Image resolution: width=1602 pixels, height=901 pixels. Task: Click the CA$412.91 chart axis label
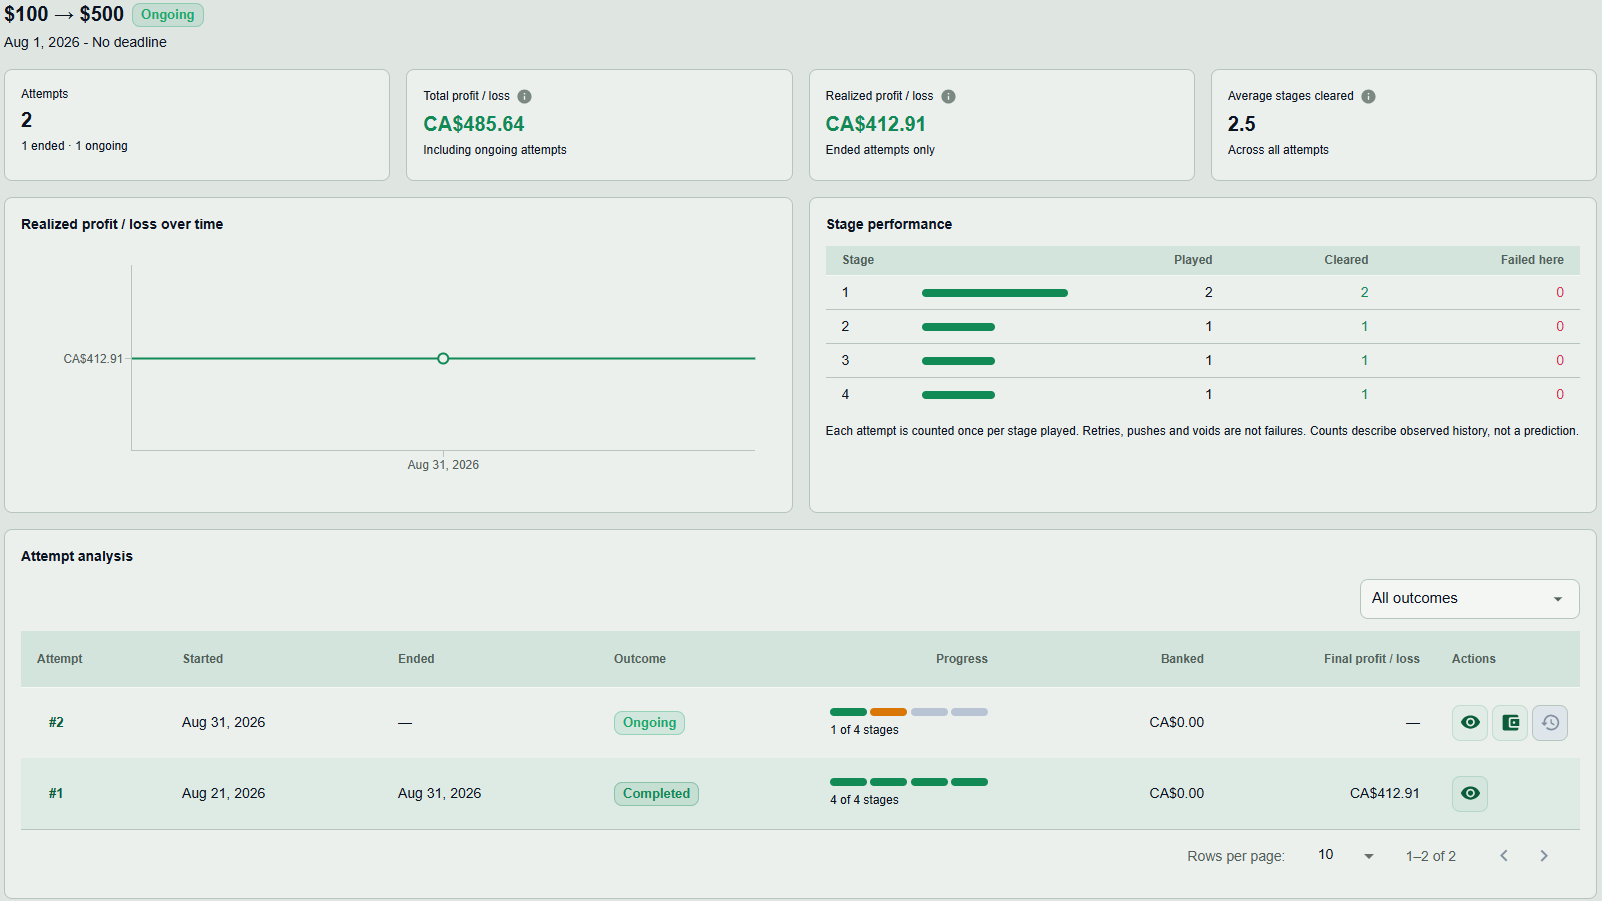click(x=93, y=359)
